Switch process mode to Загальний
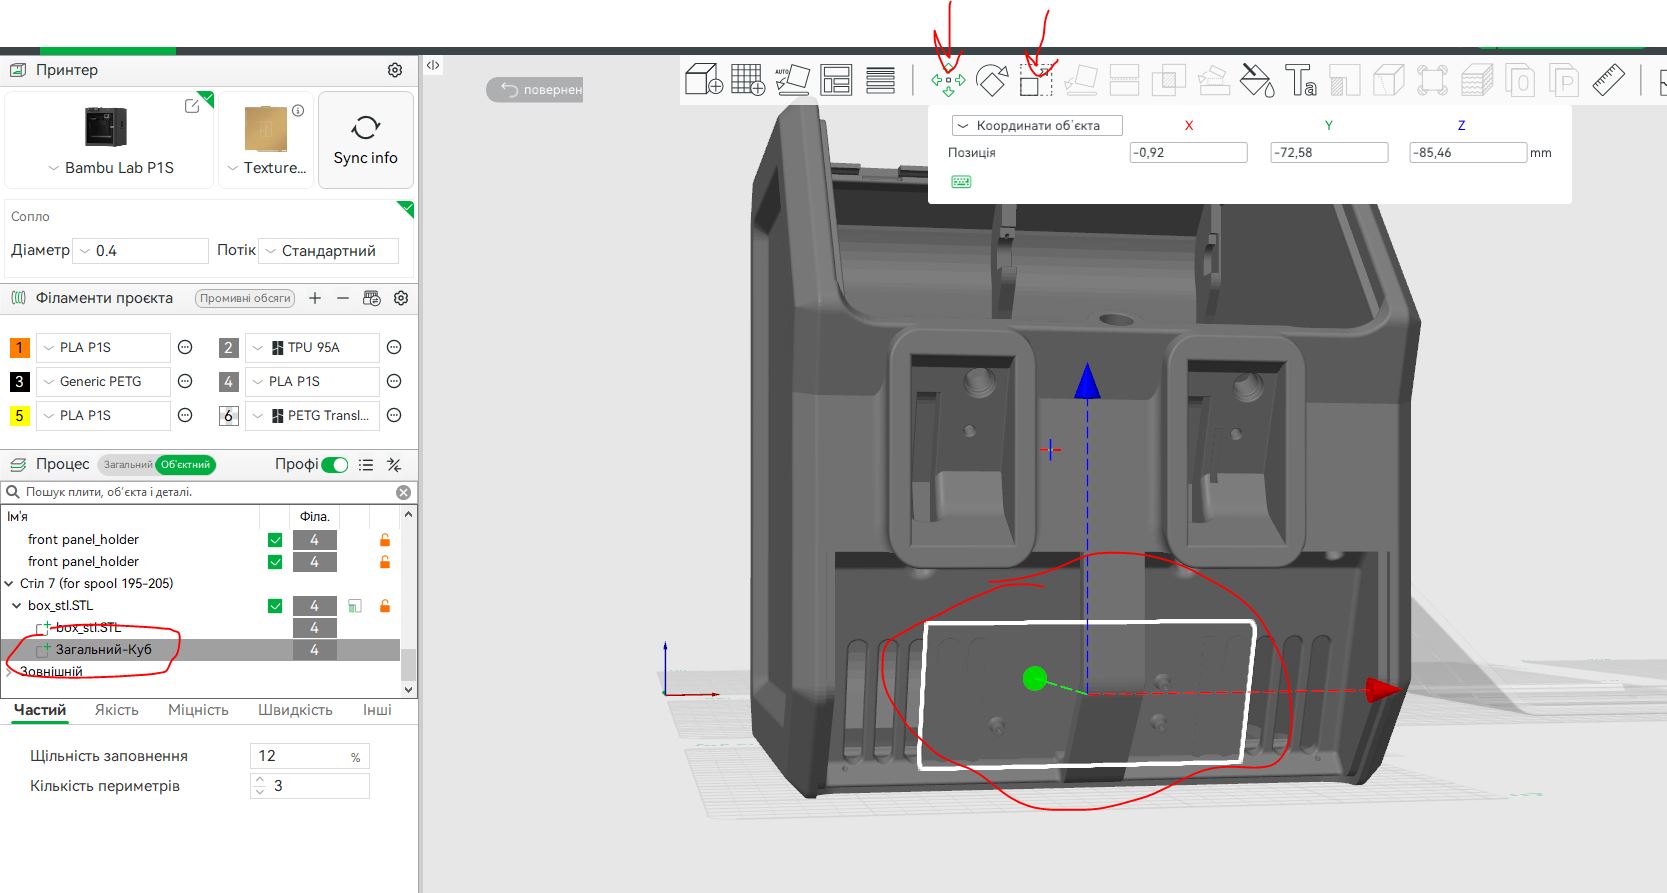 tap(128, 465)
